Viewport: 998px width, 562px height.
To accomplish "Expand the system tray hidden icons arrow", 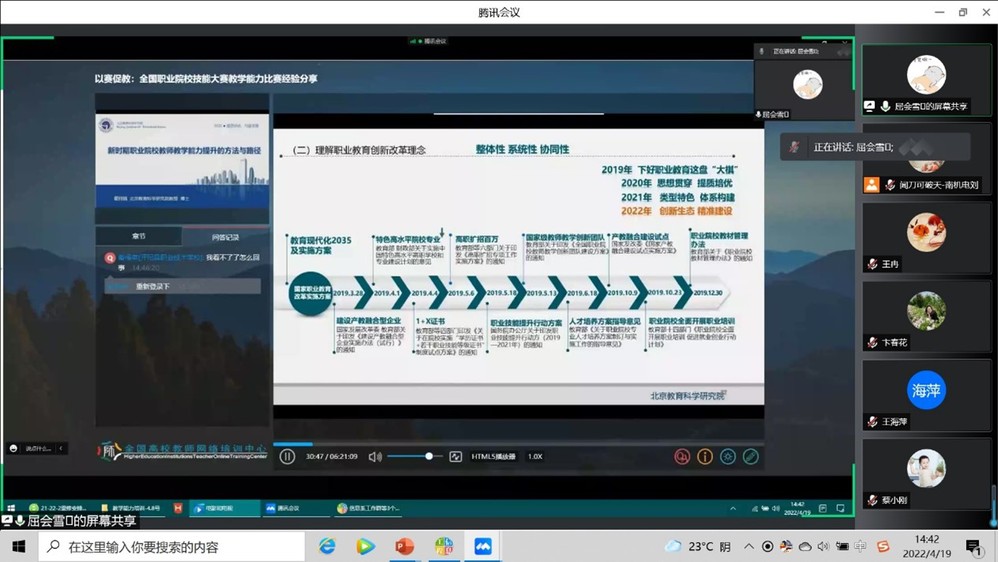I will 751,546.
